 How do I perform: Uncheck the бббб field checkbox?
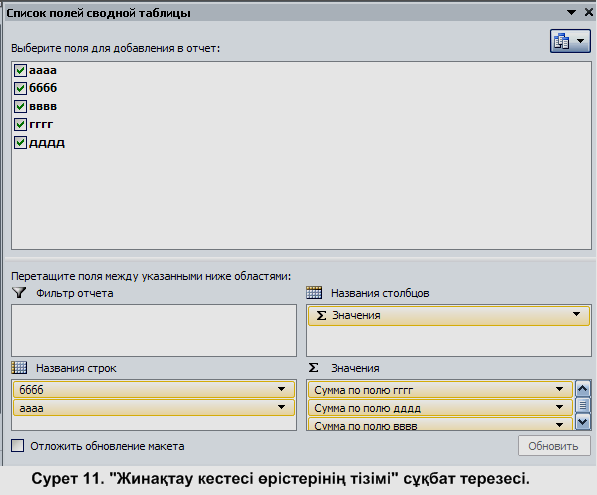(x=20, y=88)
